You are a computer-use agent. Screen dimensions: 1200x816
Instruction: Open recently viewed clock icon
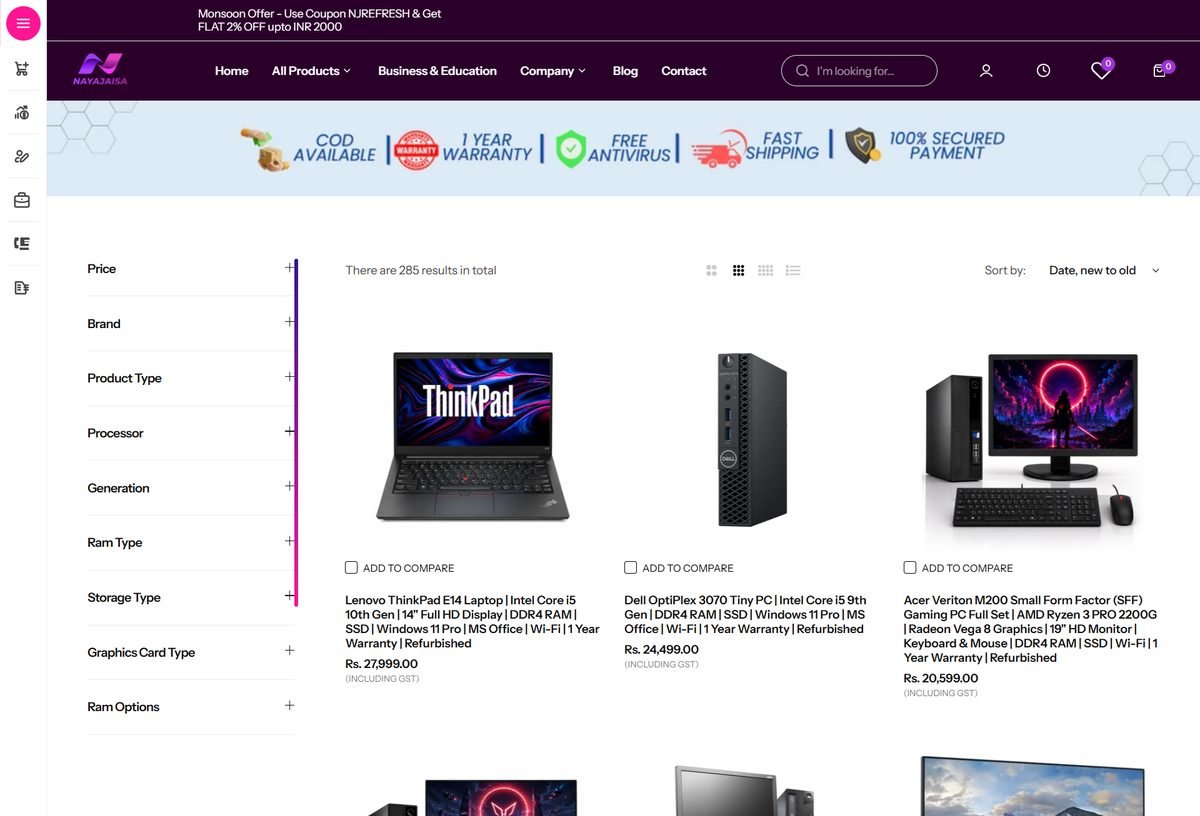(1043, 71)
